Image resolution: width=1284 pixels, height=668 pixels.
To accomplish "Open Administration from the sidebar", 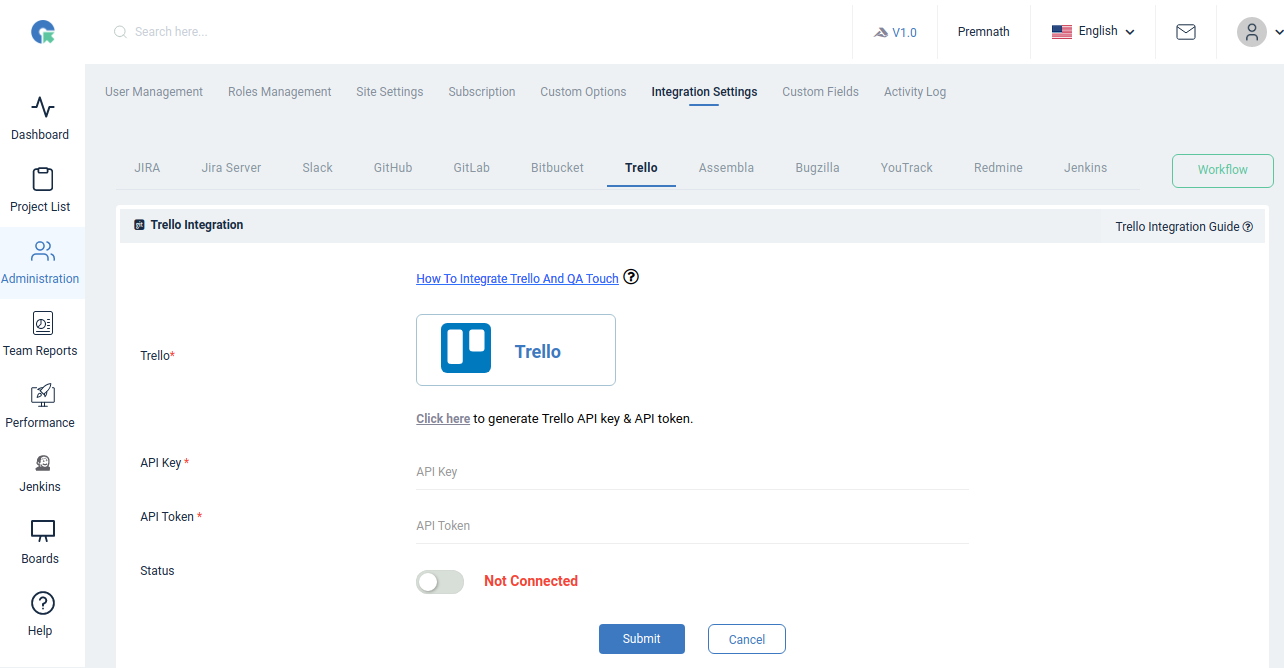I will (40, 262).
